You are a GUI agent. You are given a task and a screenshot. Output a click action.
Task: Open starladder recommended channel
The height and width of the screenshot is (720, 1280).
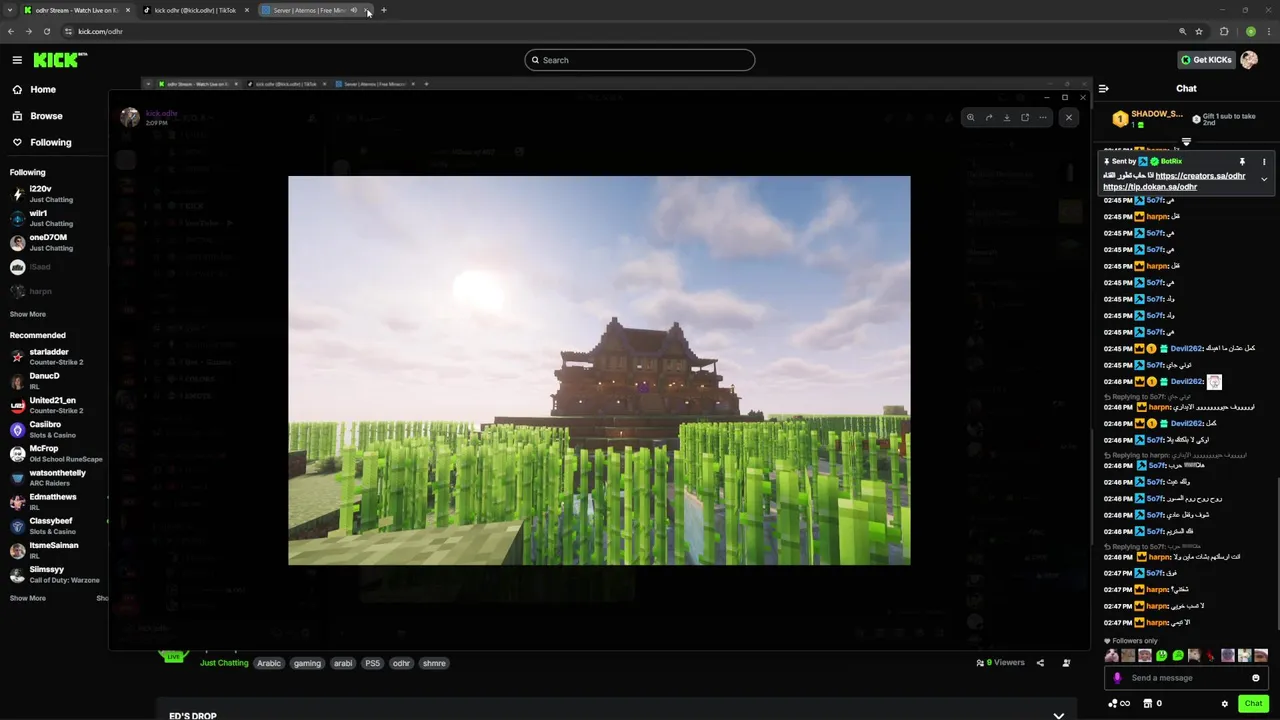pyautogui.click(x=54, y=357)
